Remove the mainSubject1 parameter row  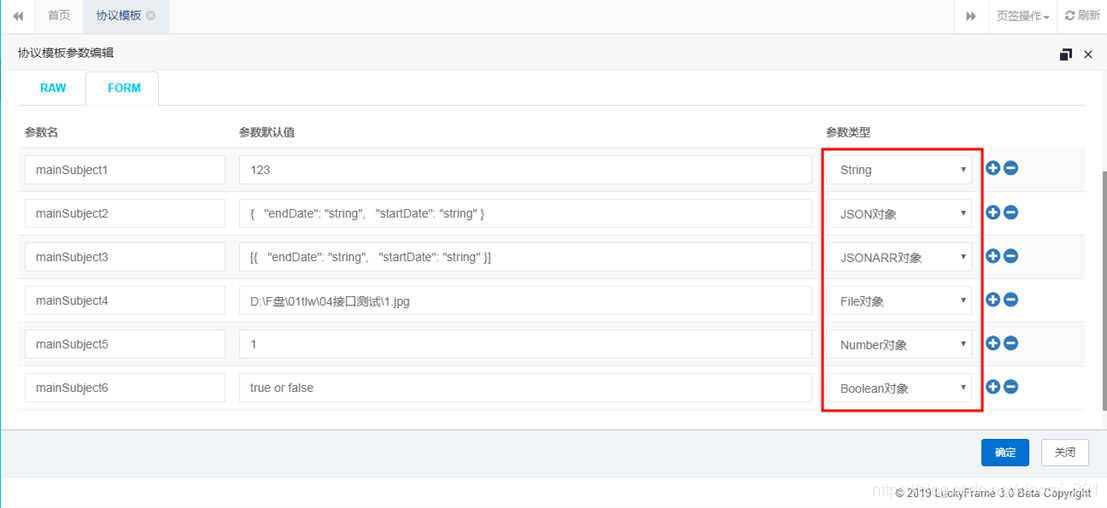coord(1010,169)
